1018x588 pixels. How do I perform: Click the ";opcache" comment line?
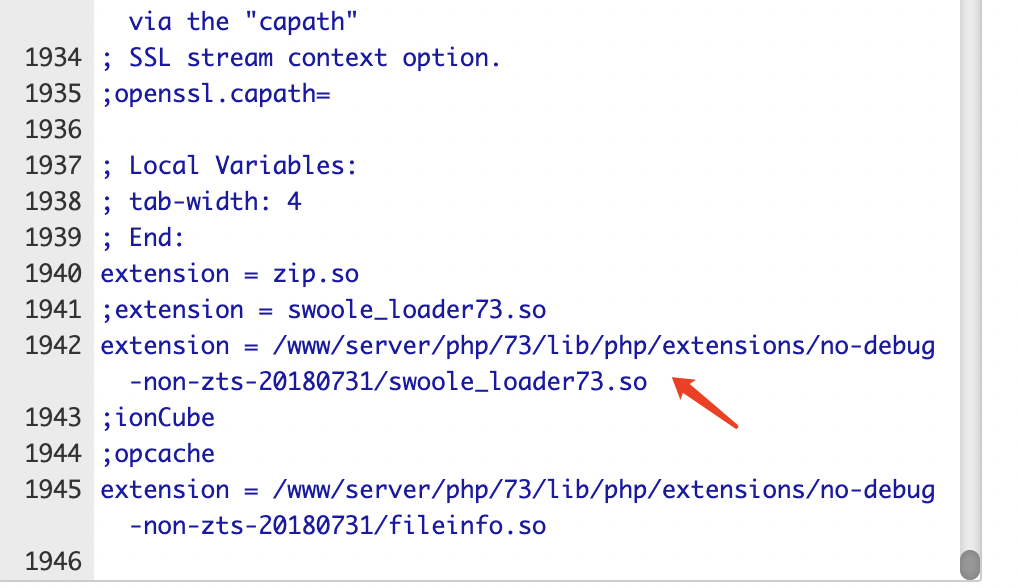(158, 454)
